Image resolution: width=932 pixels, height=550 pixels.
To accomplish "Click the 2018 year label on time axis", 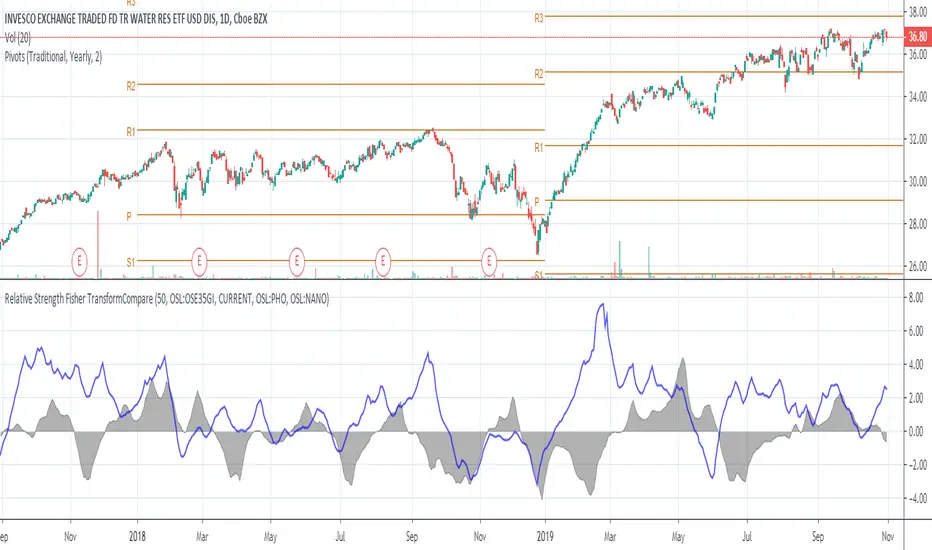I will tap(137, 536).
